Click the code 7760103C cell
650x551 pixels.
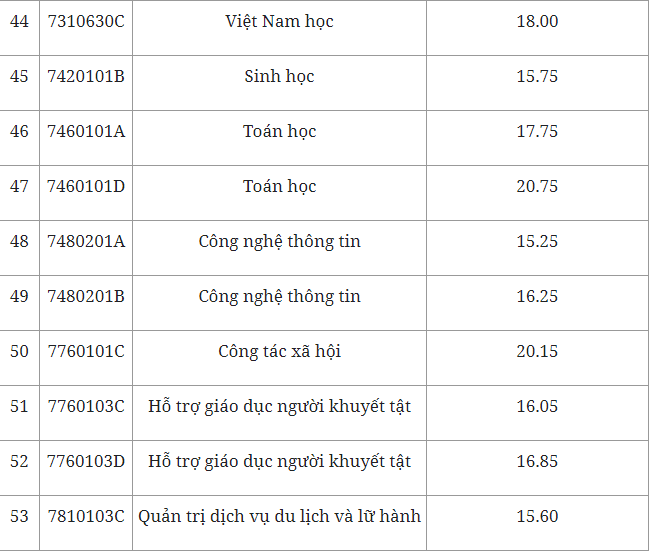pos(86,407)
